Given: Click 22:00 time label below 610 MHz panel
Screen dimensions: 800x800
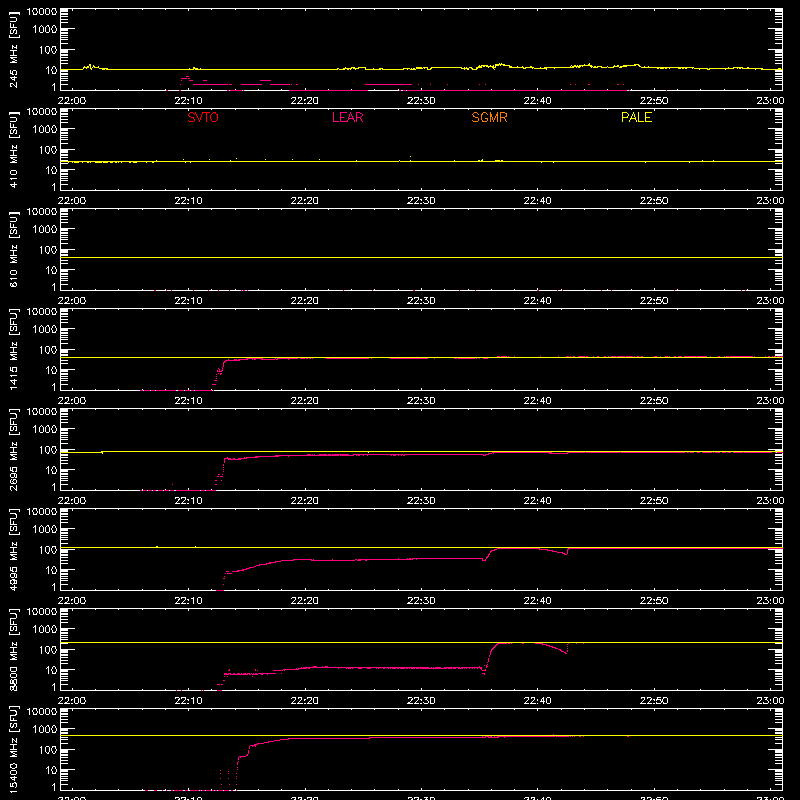Looking at the screenshot, I should point(72,301).
